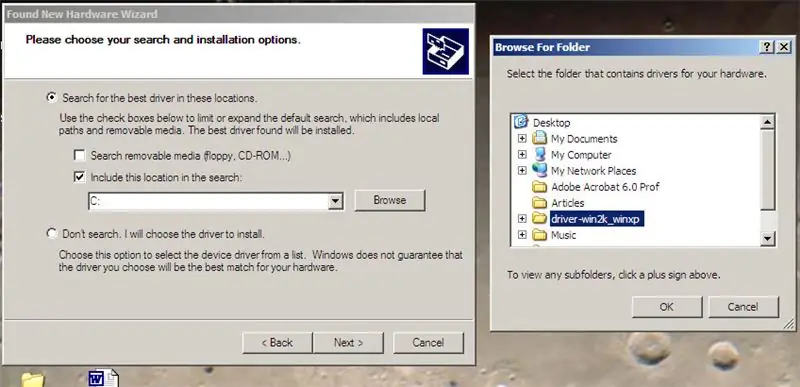Expand the My Computer tree node
The height and width of the screenshot is (387, 800).
pyautogui.click(x=521, y=154)
